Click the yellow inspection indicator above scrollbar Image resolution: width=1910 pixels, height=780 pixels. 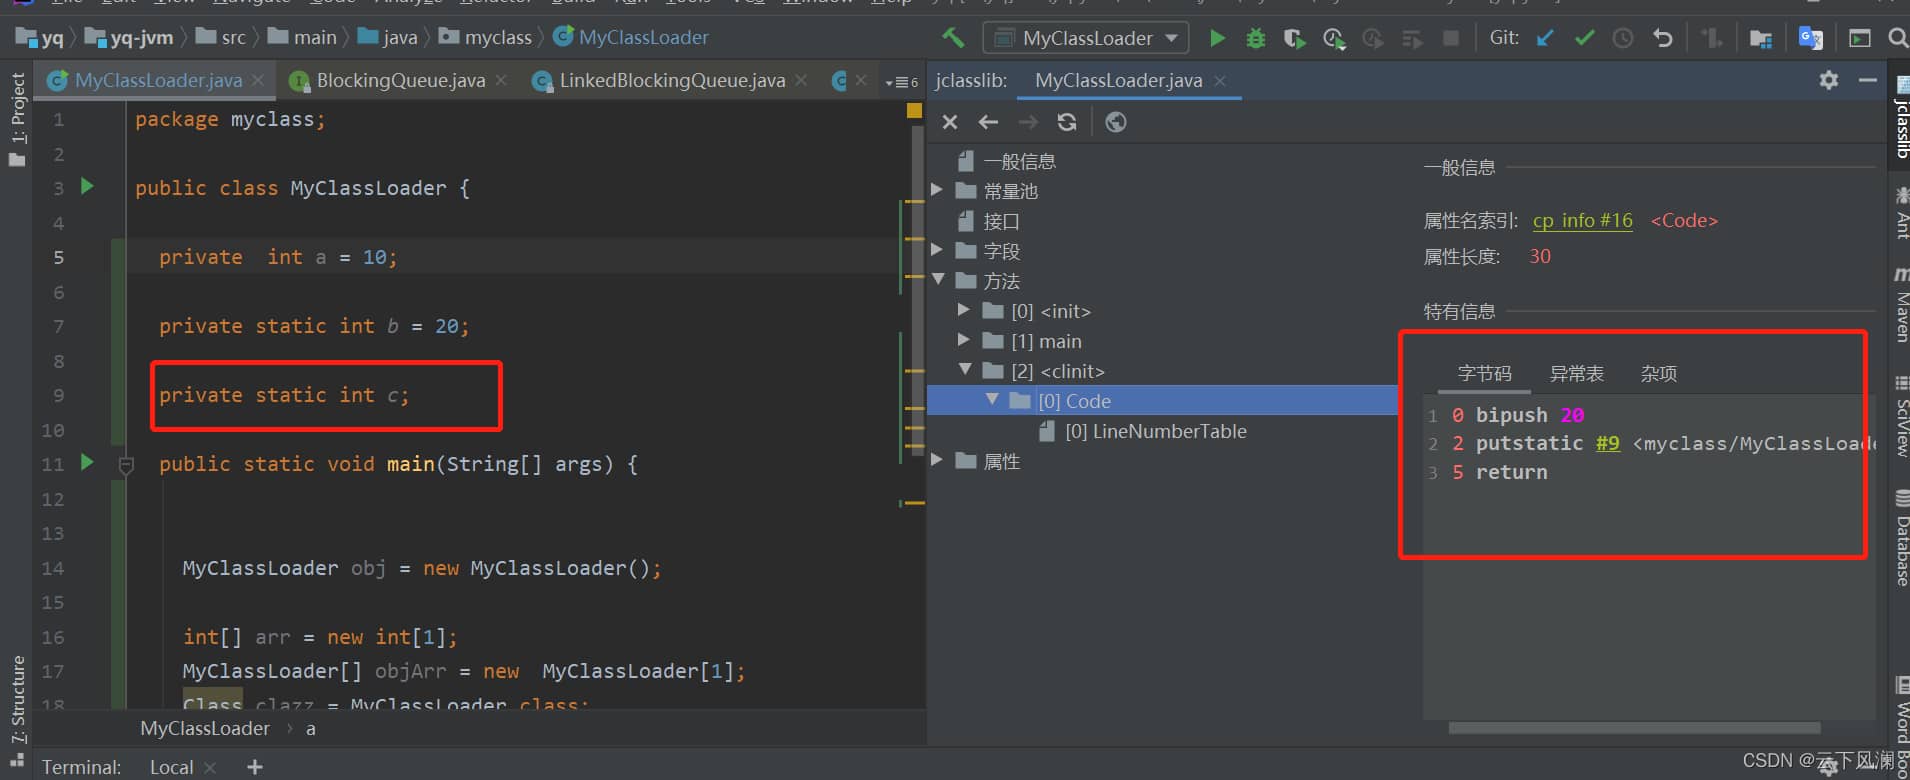point(914,111)
